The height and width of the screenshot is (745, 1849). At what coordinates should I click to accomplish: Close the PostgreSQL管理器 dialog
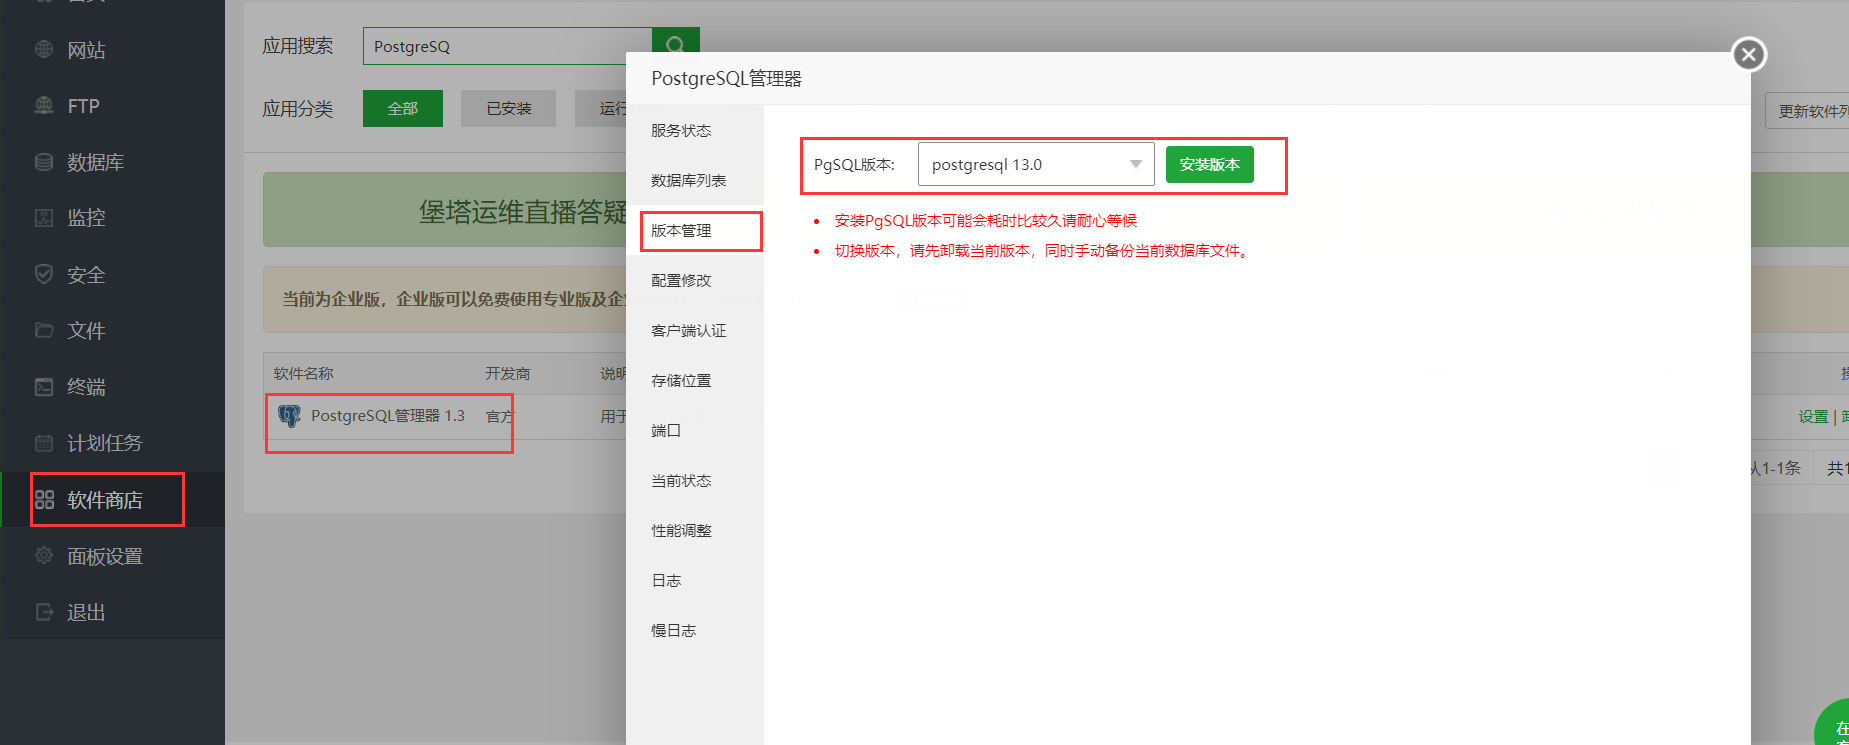(x=1749, y=54)
